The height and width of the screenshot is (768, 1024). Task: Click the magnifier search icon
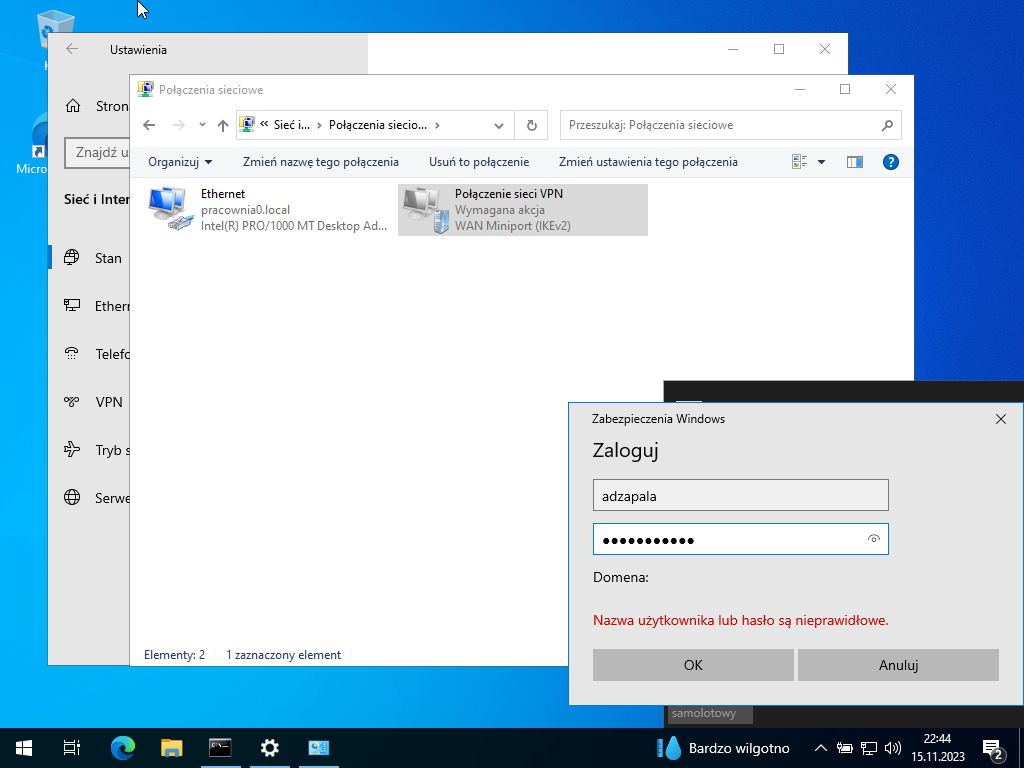[887, 125]
